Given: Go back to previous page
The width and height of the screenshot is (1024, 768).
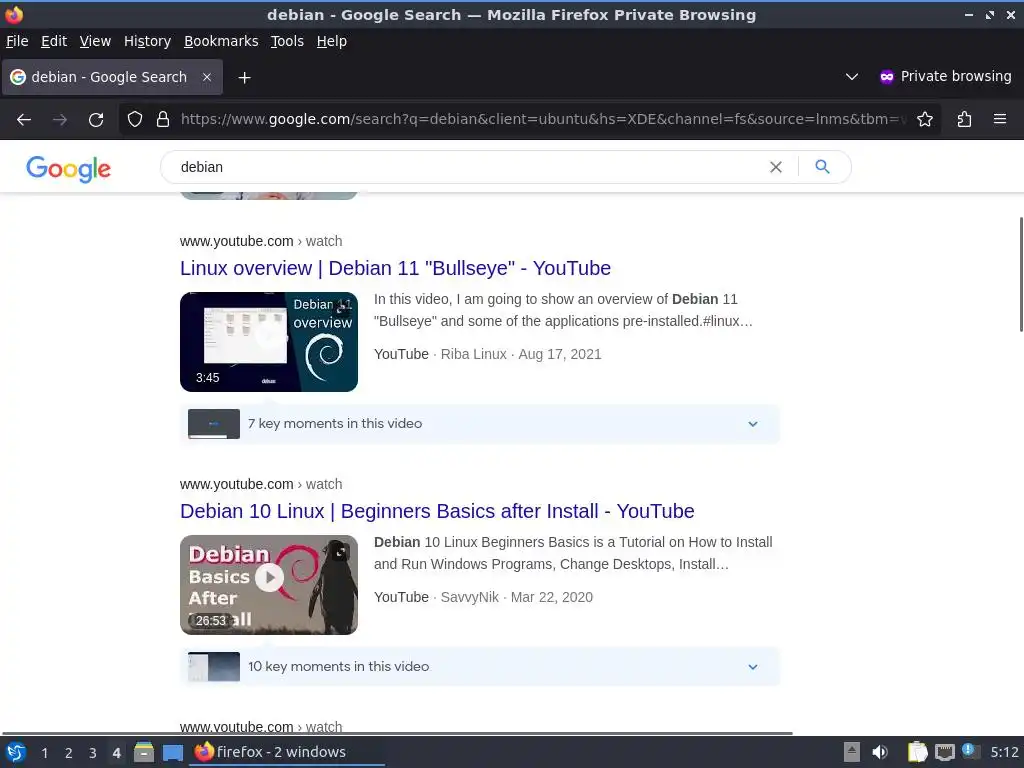Looking at the screenshot, I should (x=24, y=120).
